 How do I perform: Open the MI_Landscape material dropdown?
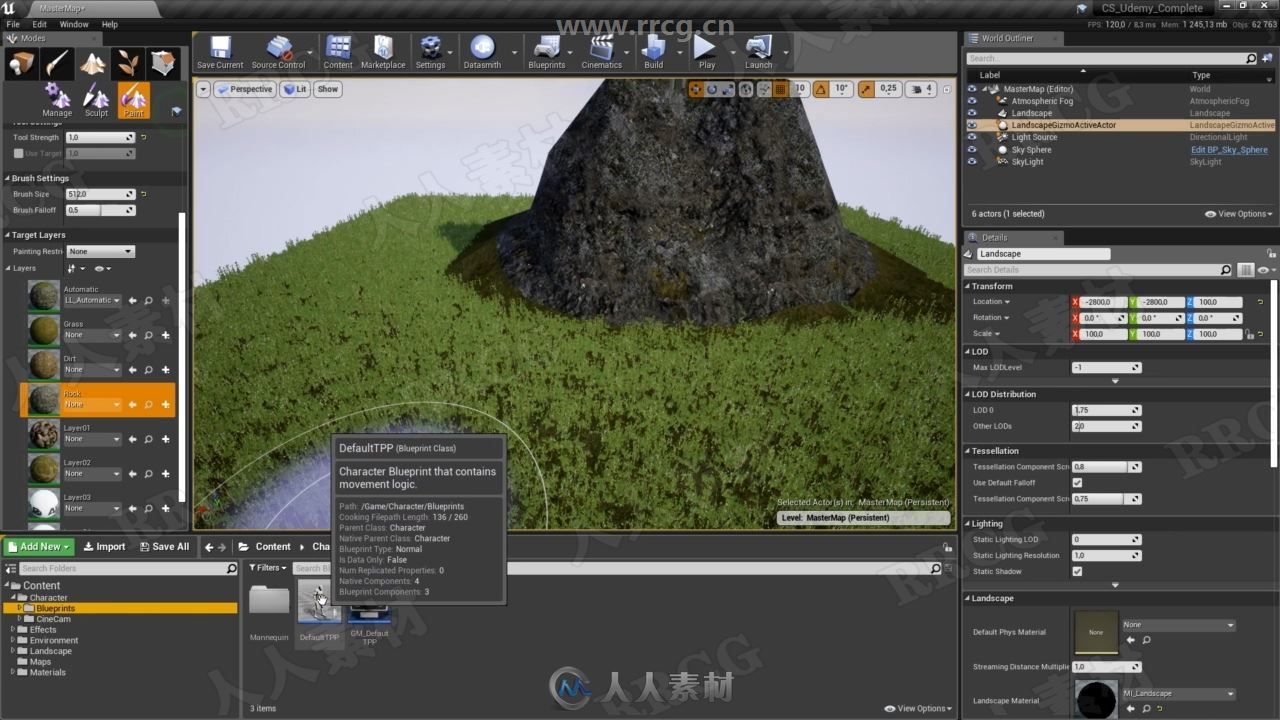point(1179,693)
